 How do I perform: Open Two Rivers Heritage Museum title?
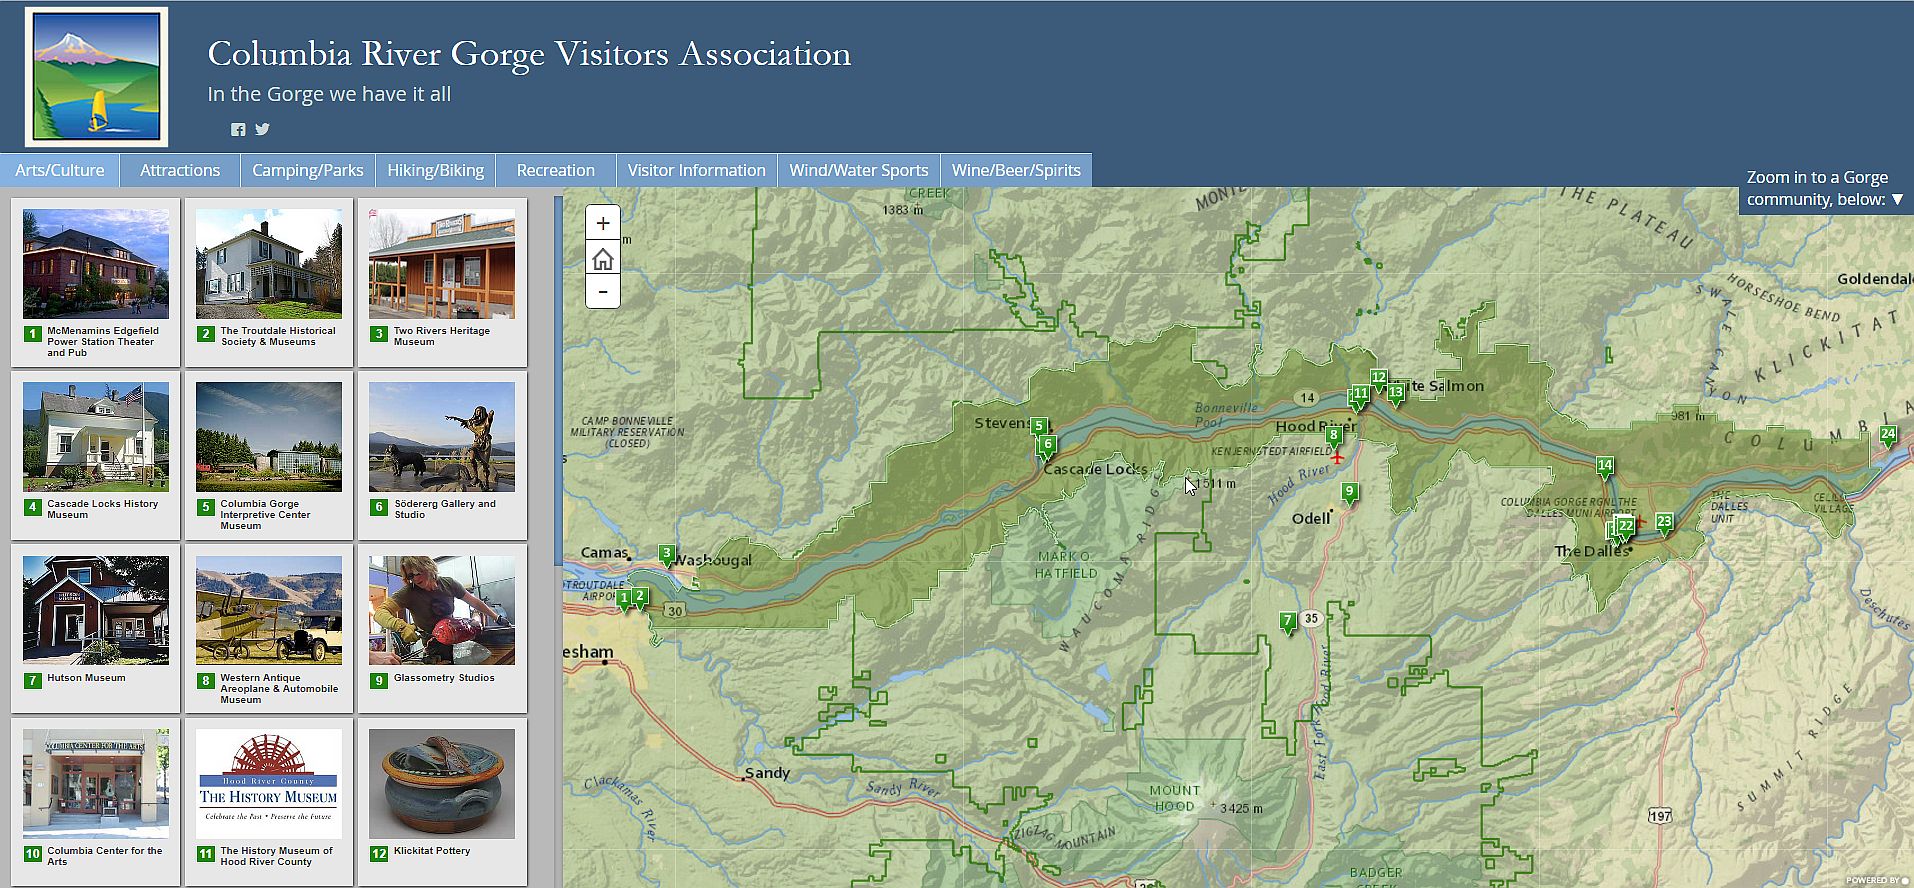pyautogui.click(x=442, y=336)
